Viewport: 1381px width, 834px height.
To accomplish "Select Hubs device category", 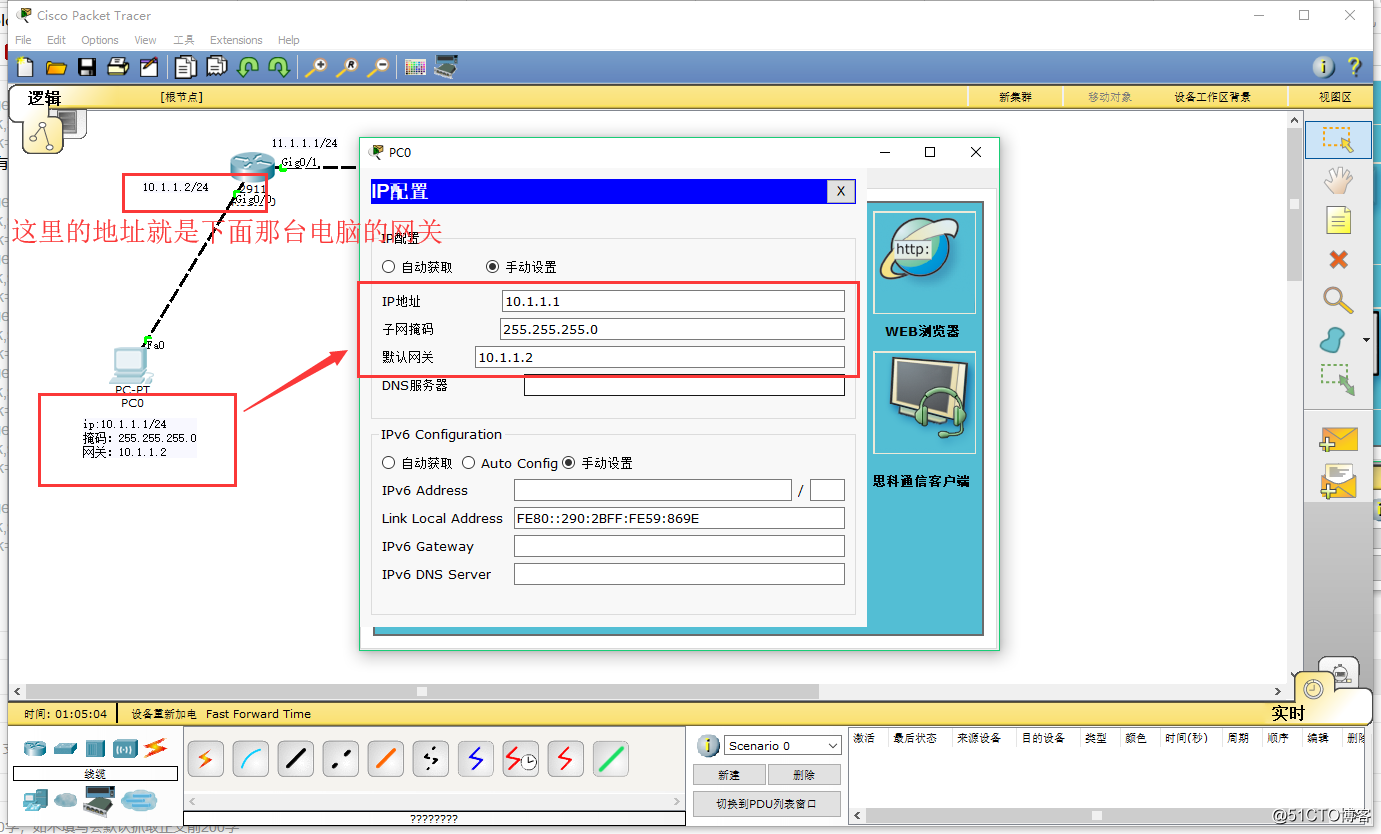I will tap(95, 748).
